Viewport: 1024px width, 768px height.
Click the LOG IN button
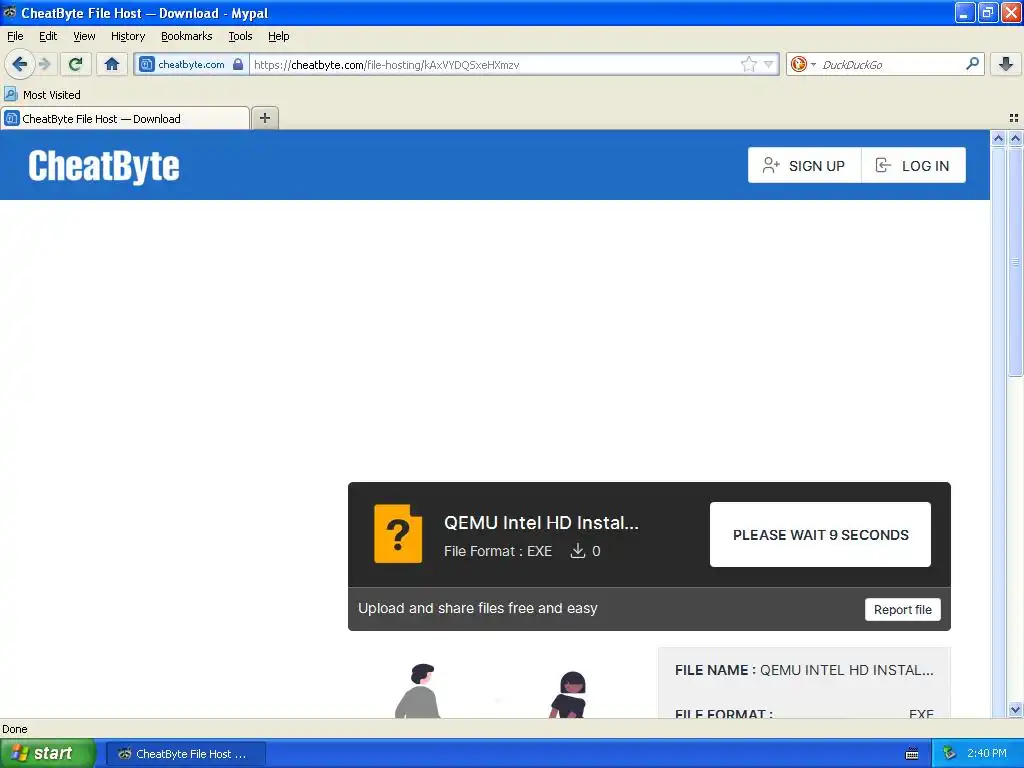coord(913,165)
